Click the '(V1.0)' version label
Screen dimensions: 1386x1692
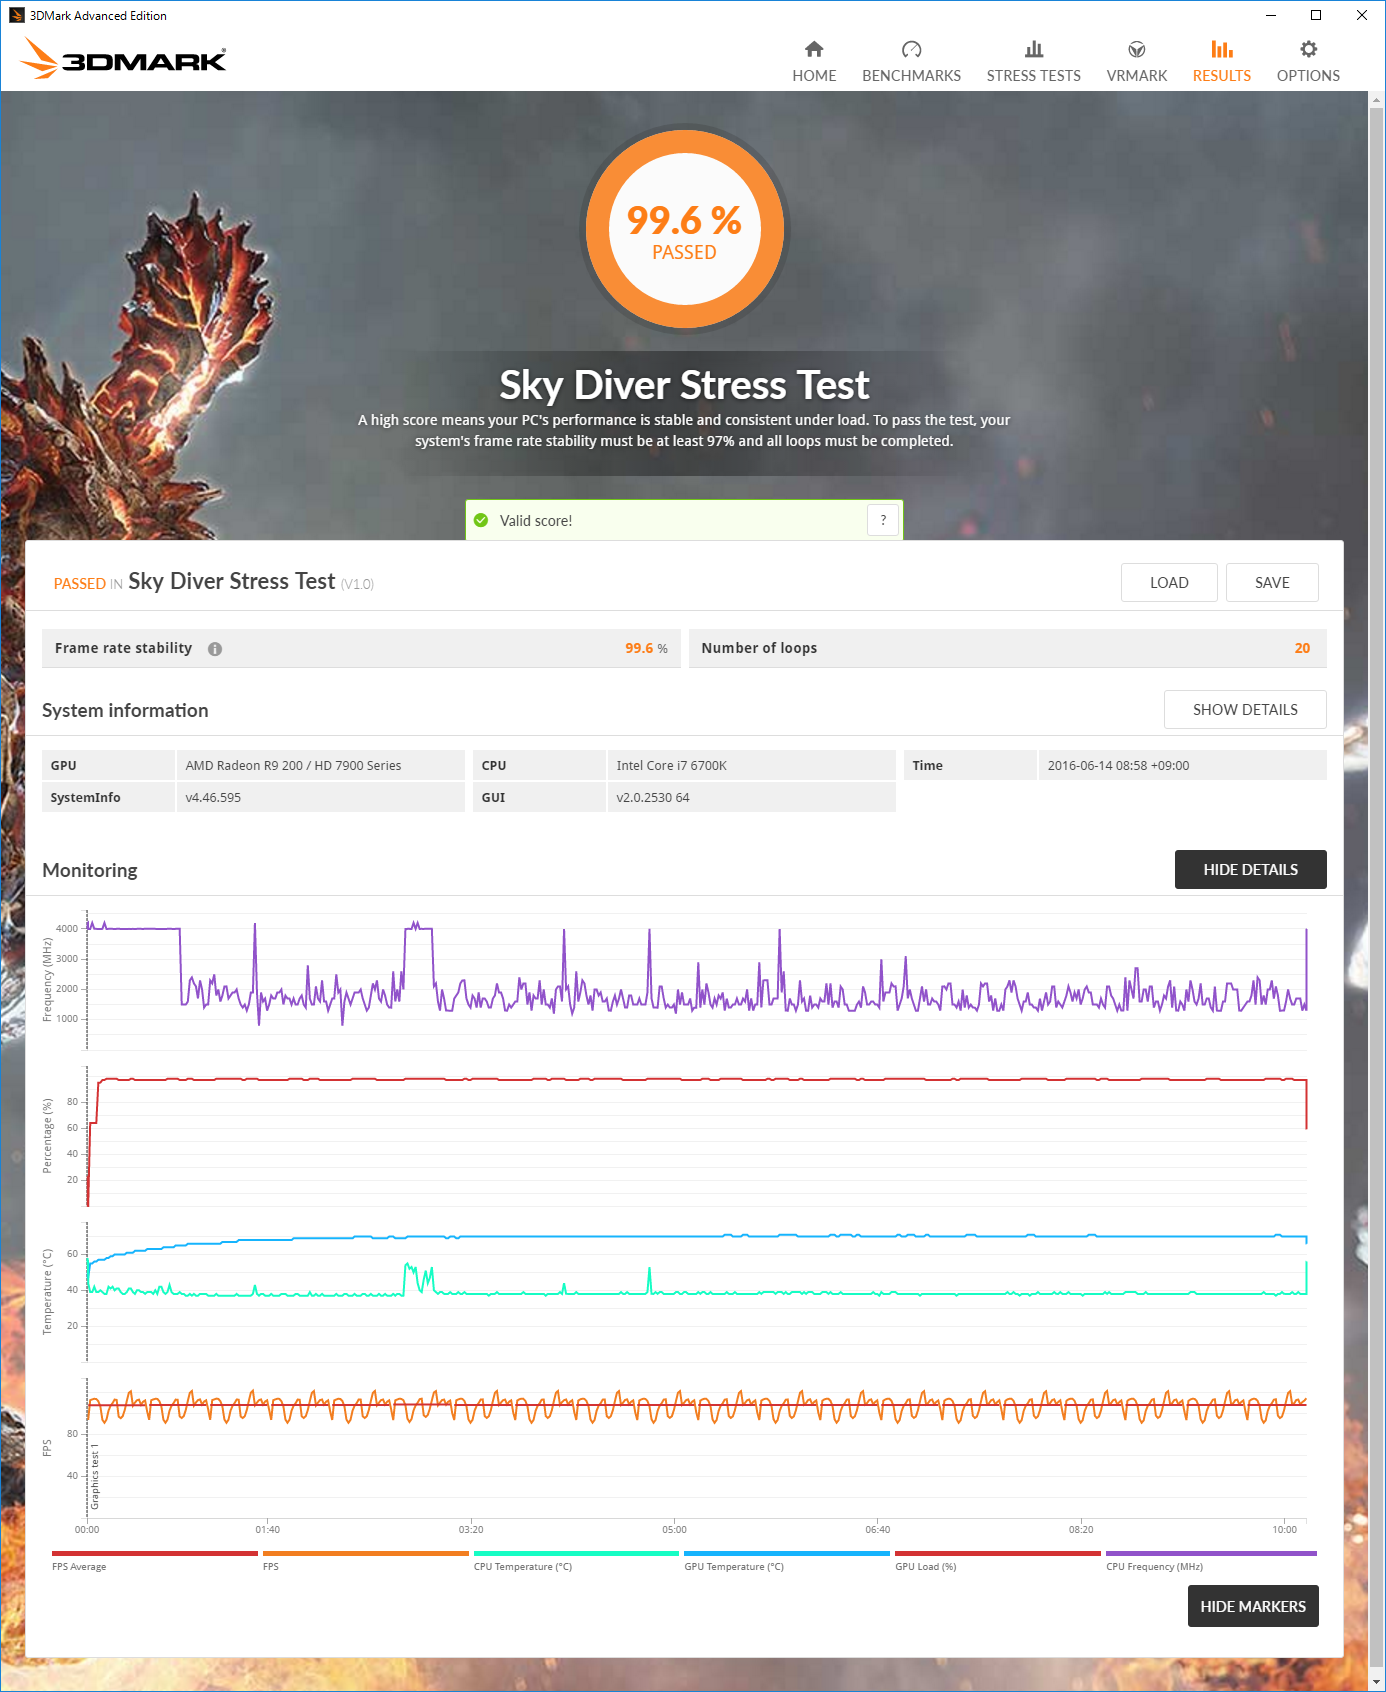tap(357, 585)
